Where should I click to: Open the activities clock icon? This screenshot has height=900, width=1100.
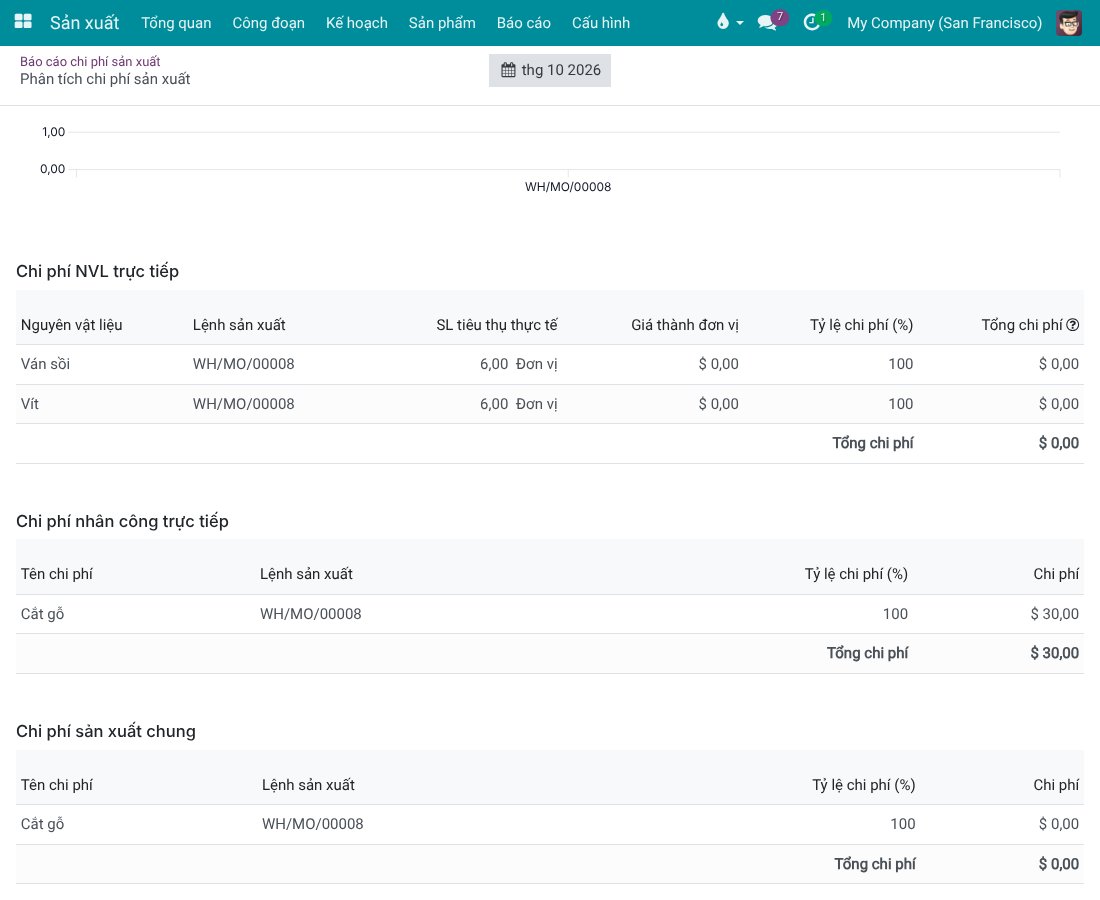click(811, 22)
